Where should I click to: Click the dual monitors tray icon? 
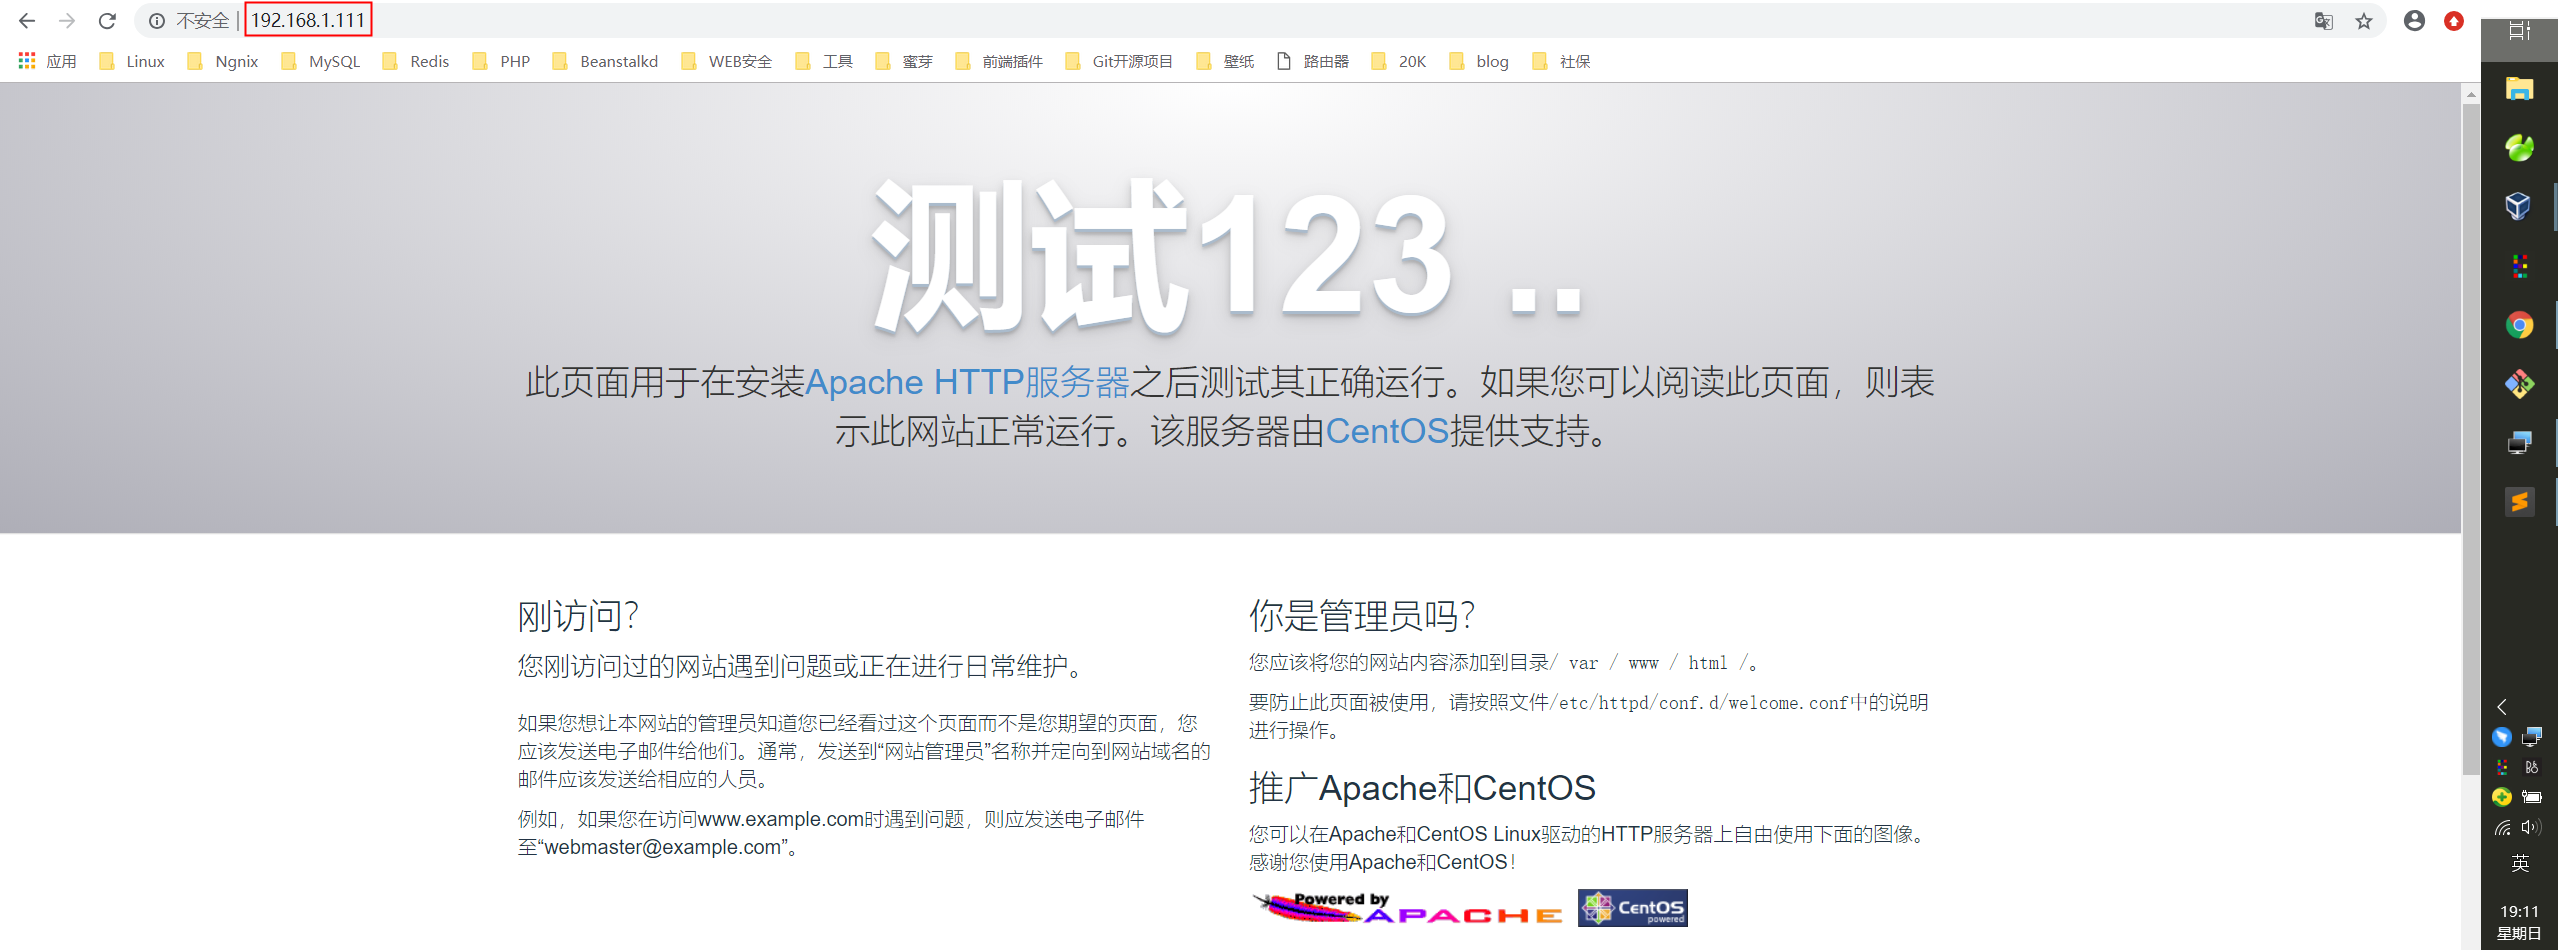click(2532, 737)
